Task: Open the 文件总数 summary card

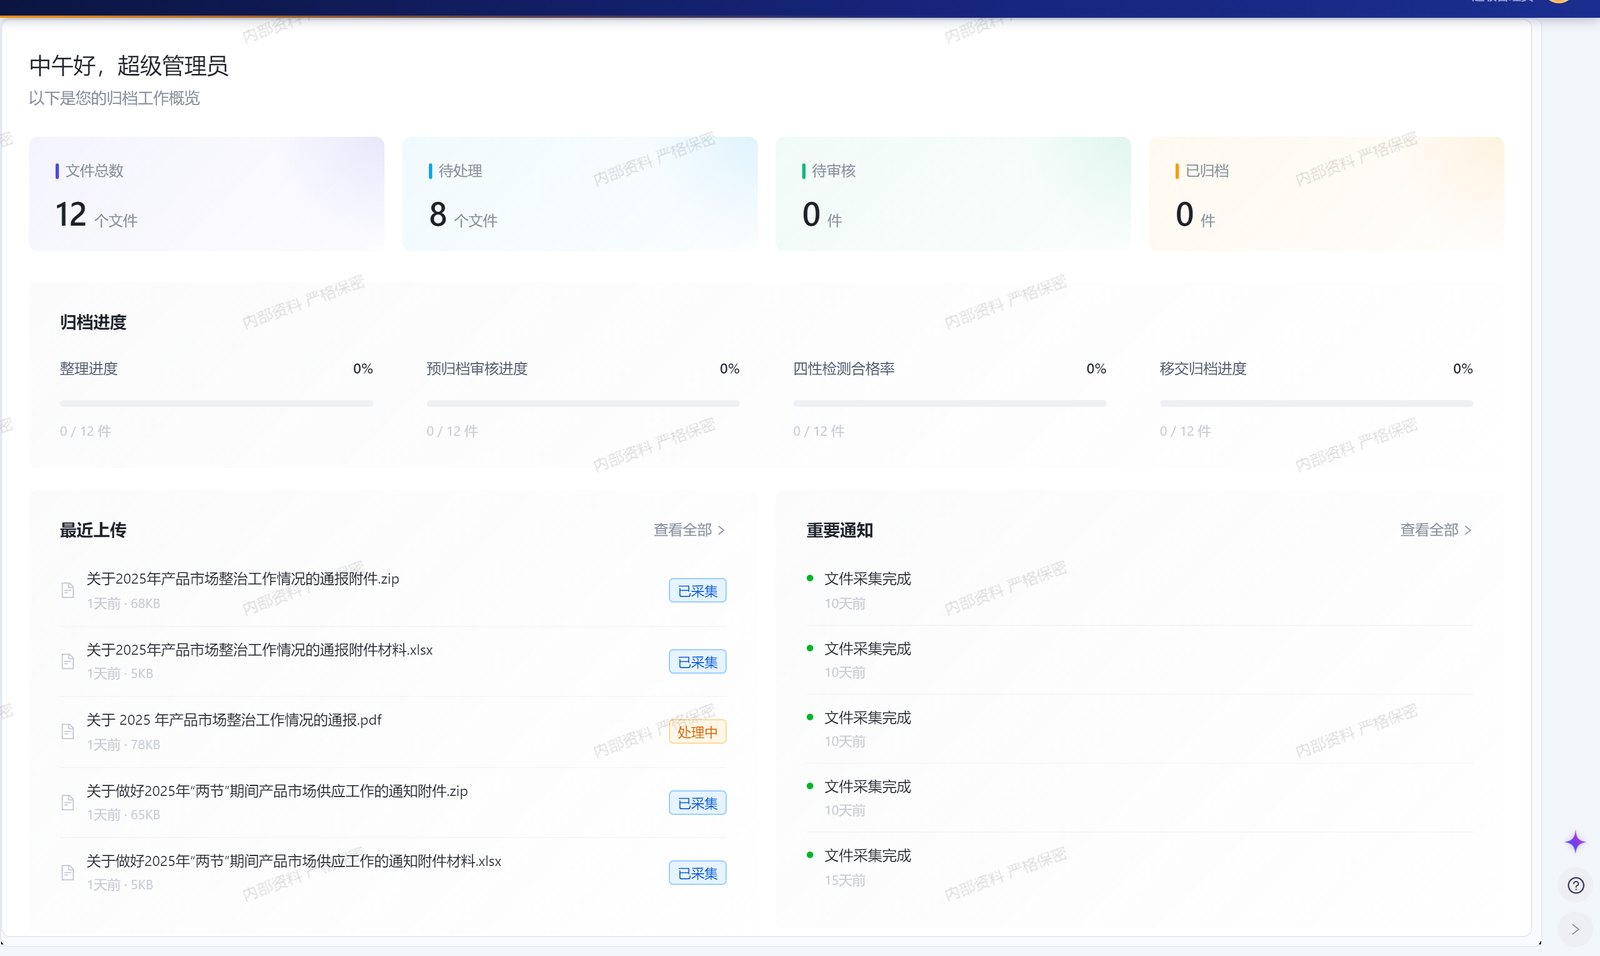Action: tap(206, 194)
